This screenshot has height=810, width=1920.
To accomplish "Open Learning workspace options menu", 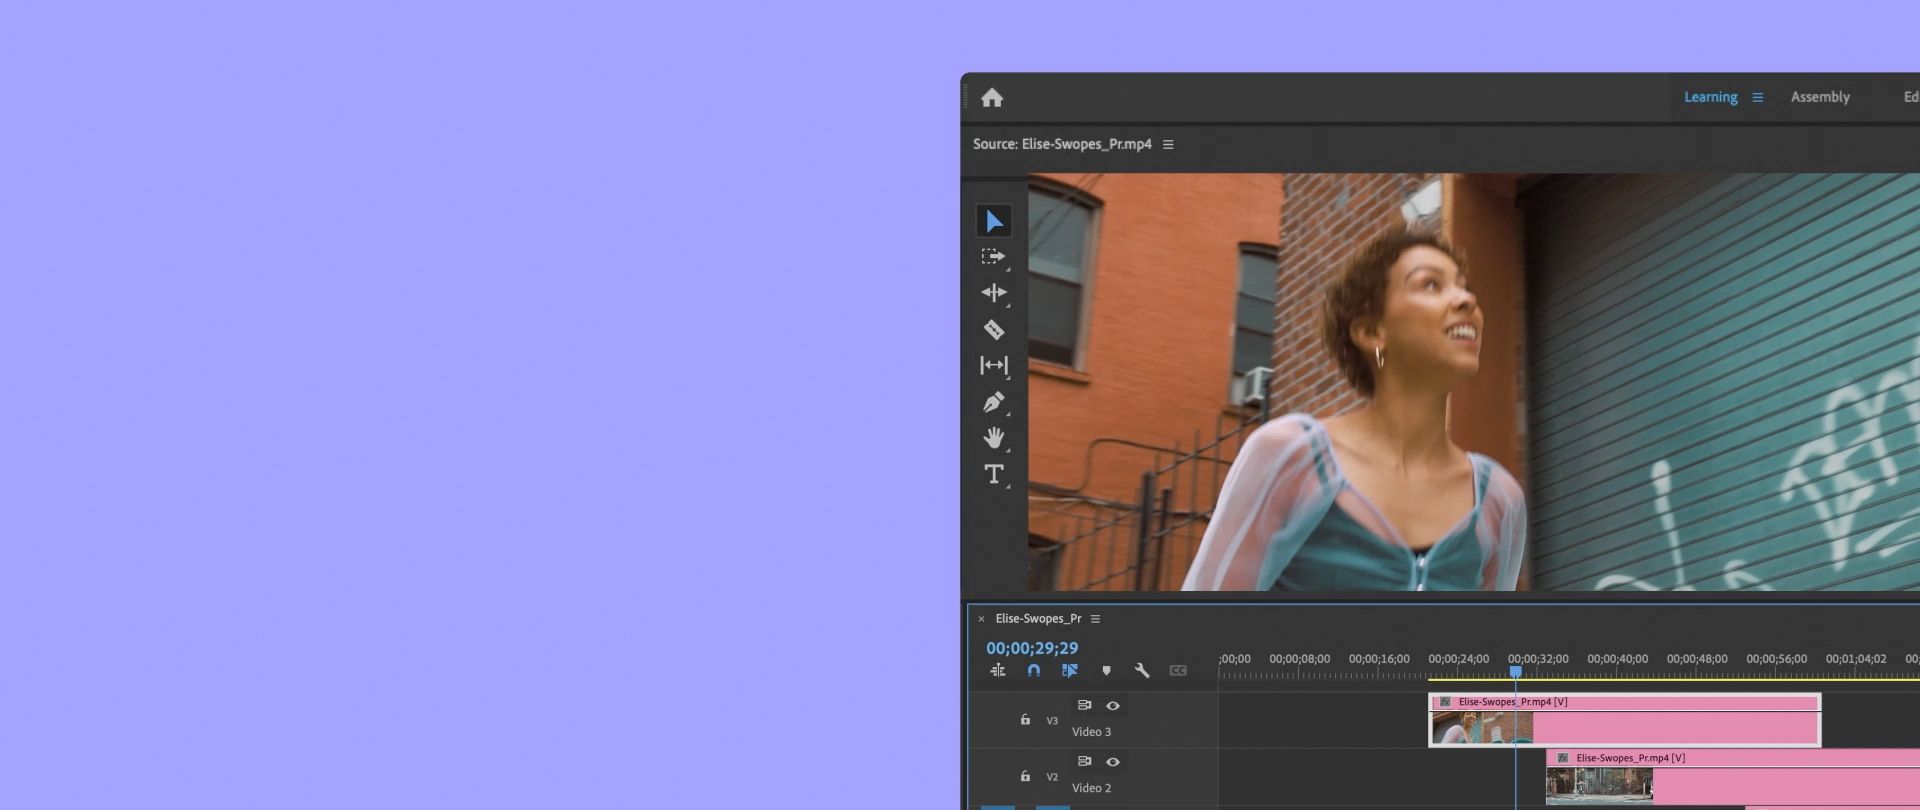I will 1757,98.
